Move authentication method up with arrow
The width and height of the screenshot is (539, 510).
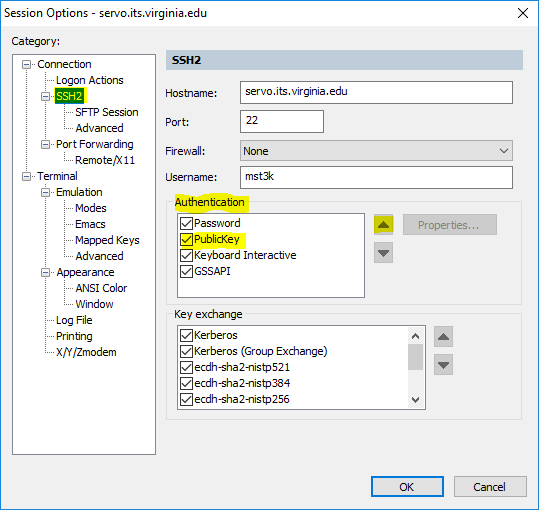(x=383, y=225)
